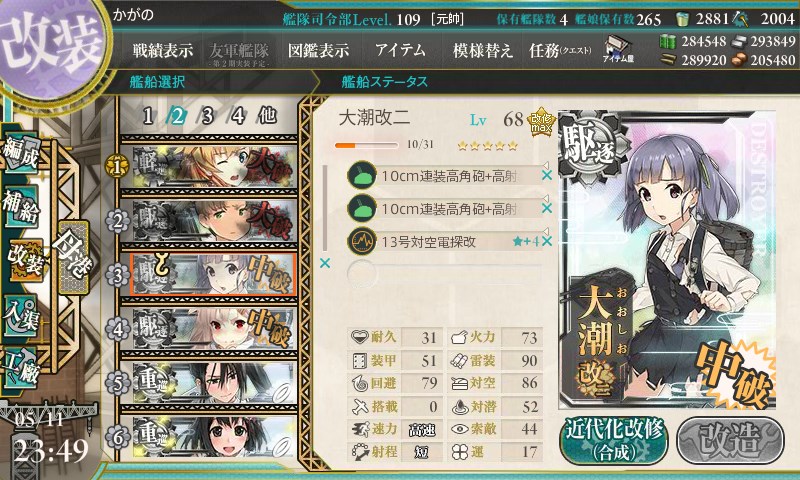Click the 近代化改修 modernization button

pyautogui.click(x=614, y=440)
